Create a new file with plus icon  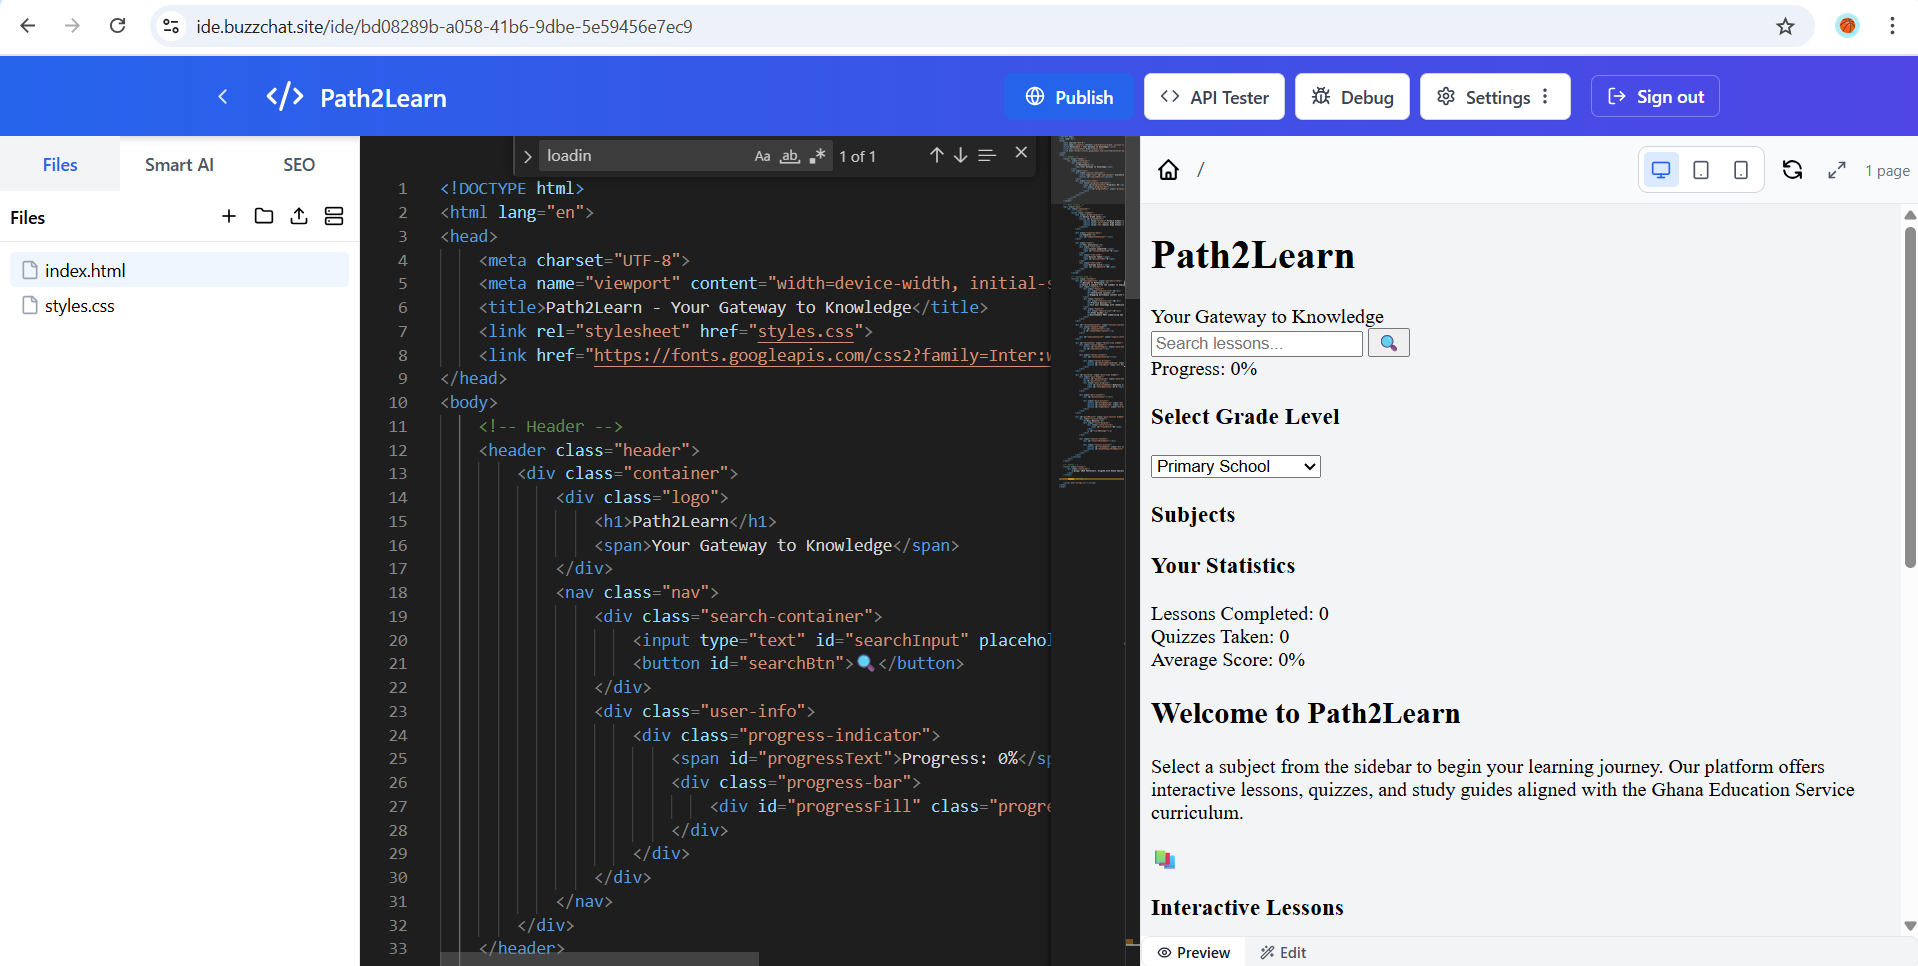tap(229, 216)
